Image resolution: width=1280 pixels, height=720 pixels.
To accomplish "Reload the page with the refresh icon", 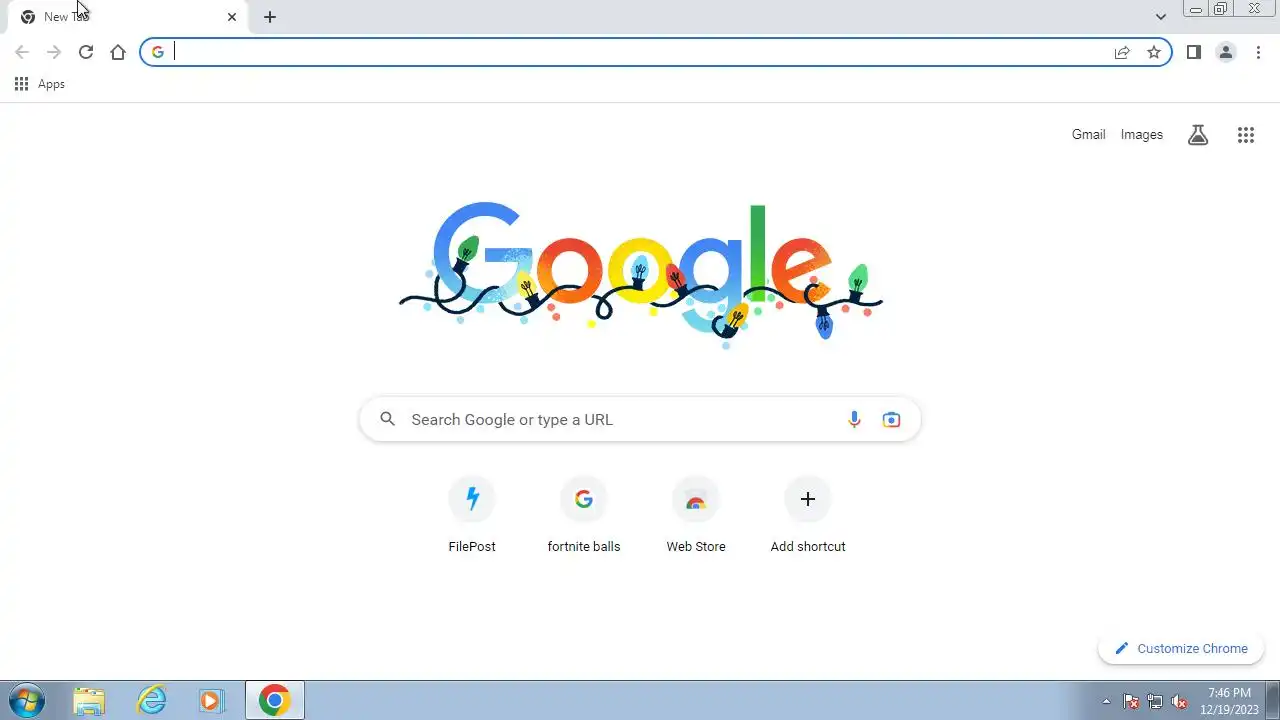I will [86, 52].
